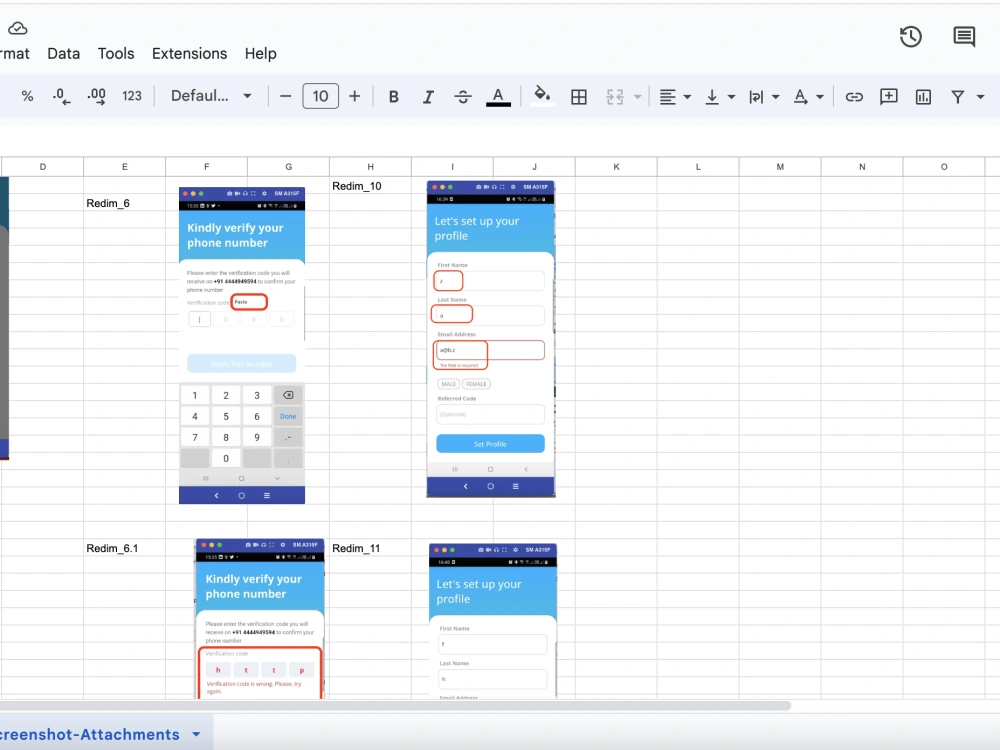
Task: Open the comments panel icon
Action: pos(964,36)
